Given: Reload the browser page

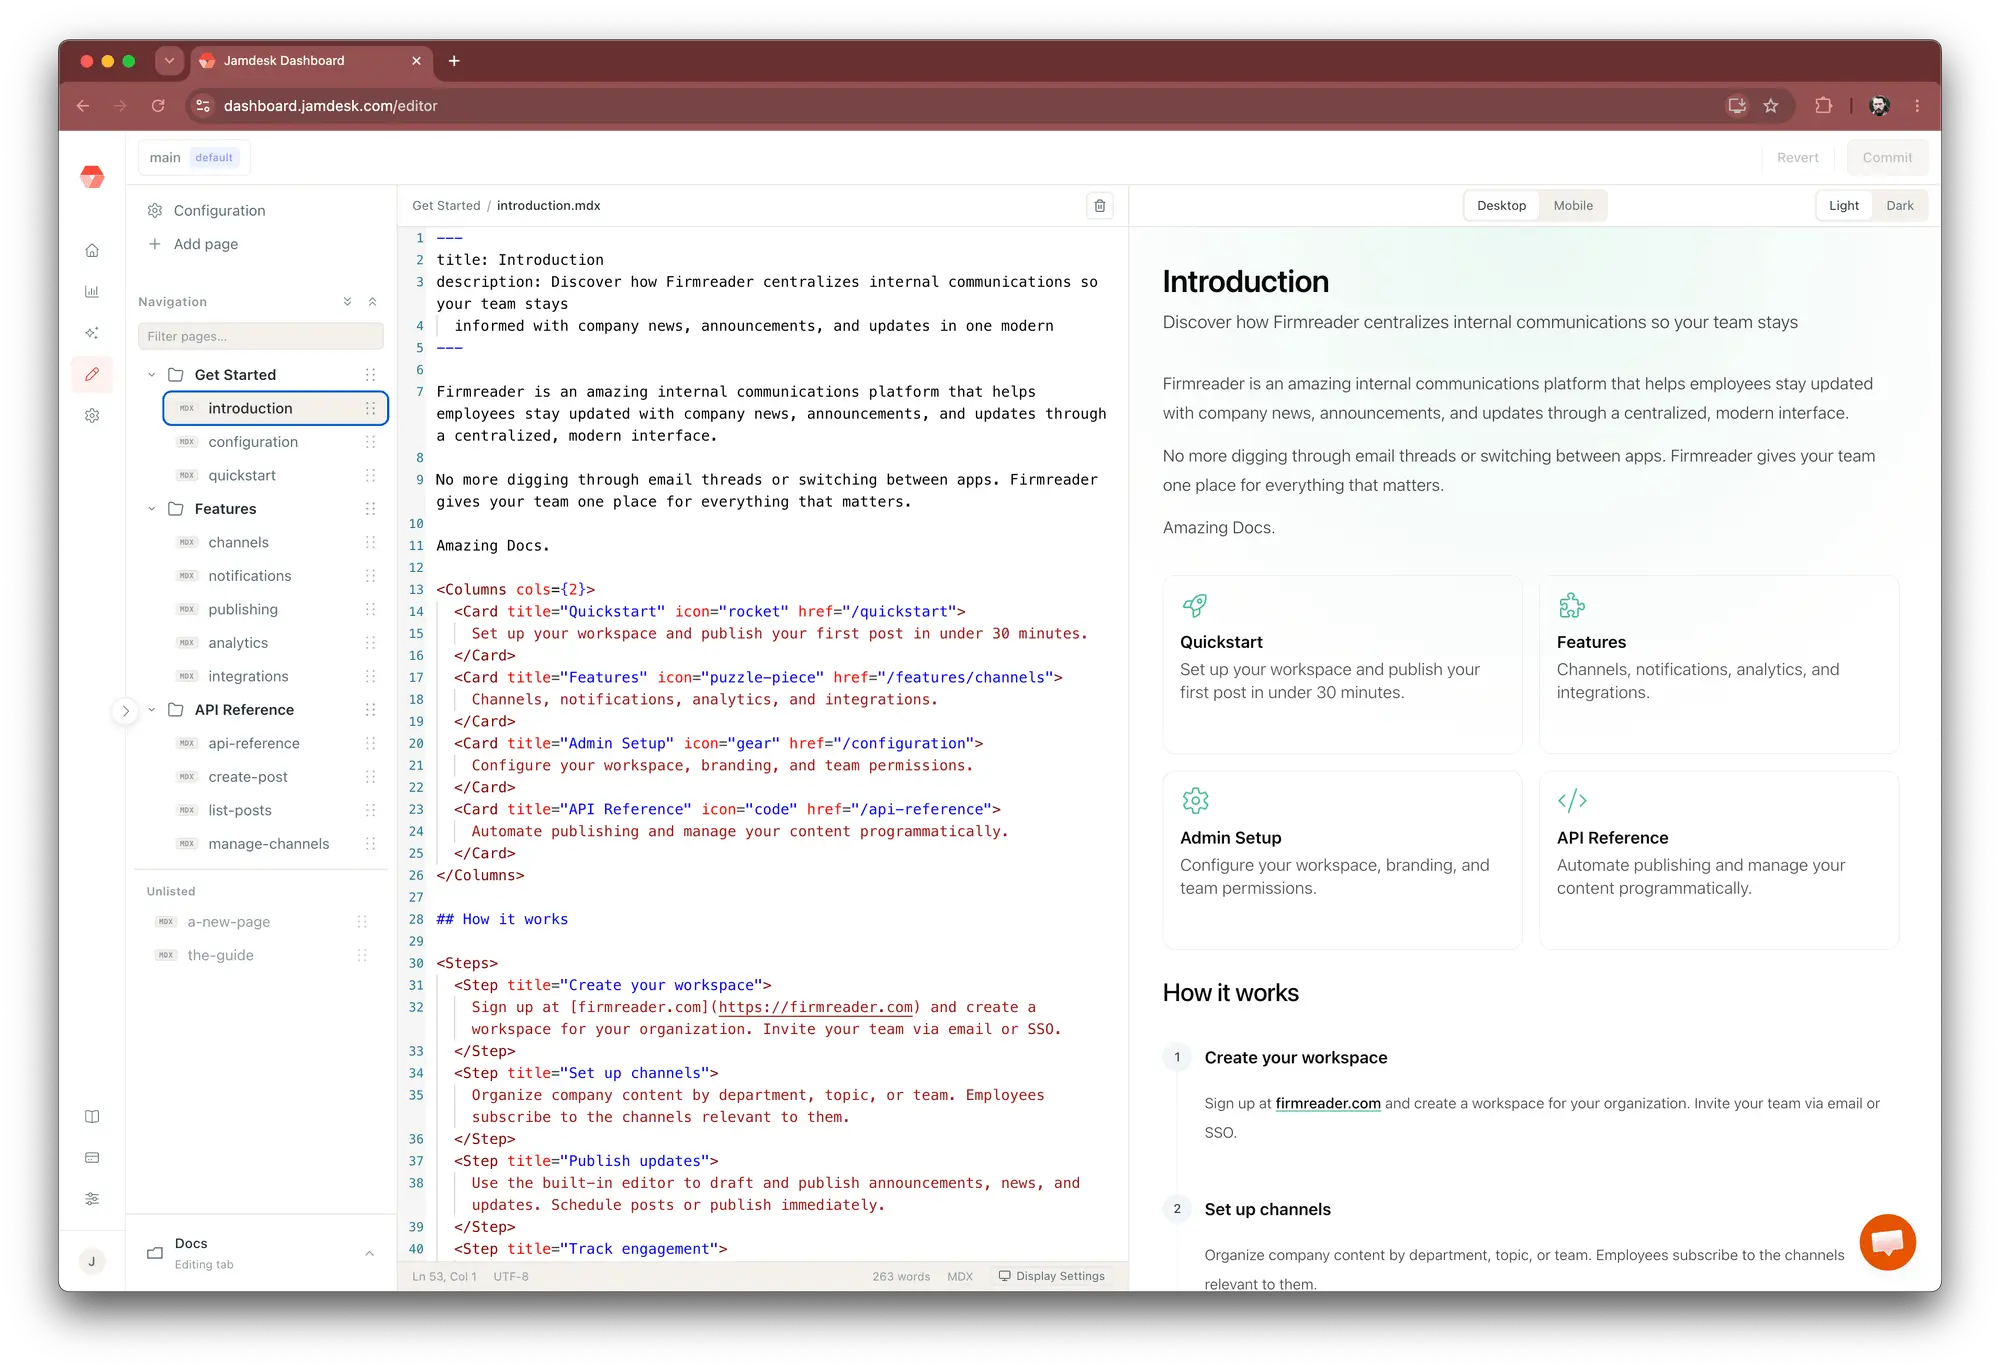Looking at the screenshot, I should [158, 105].
